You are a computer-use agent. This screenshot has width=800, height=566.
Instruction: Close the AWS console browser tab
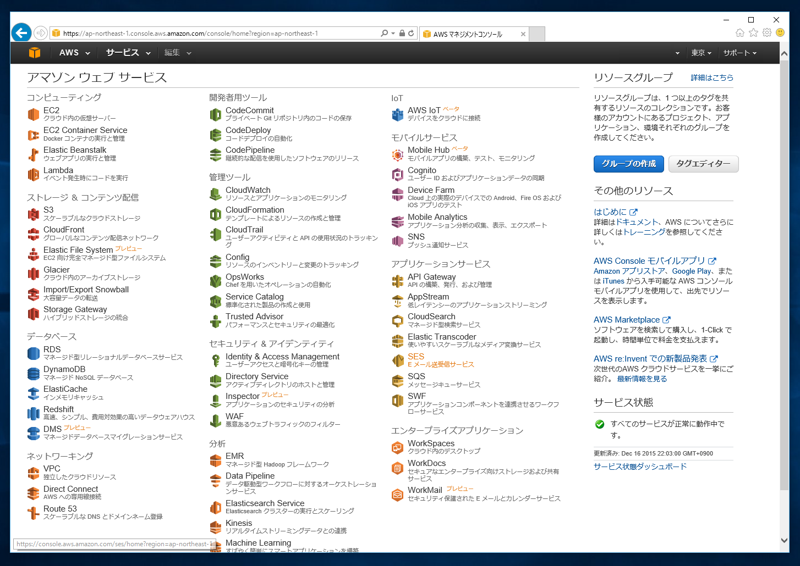(523, 34)
